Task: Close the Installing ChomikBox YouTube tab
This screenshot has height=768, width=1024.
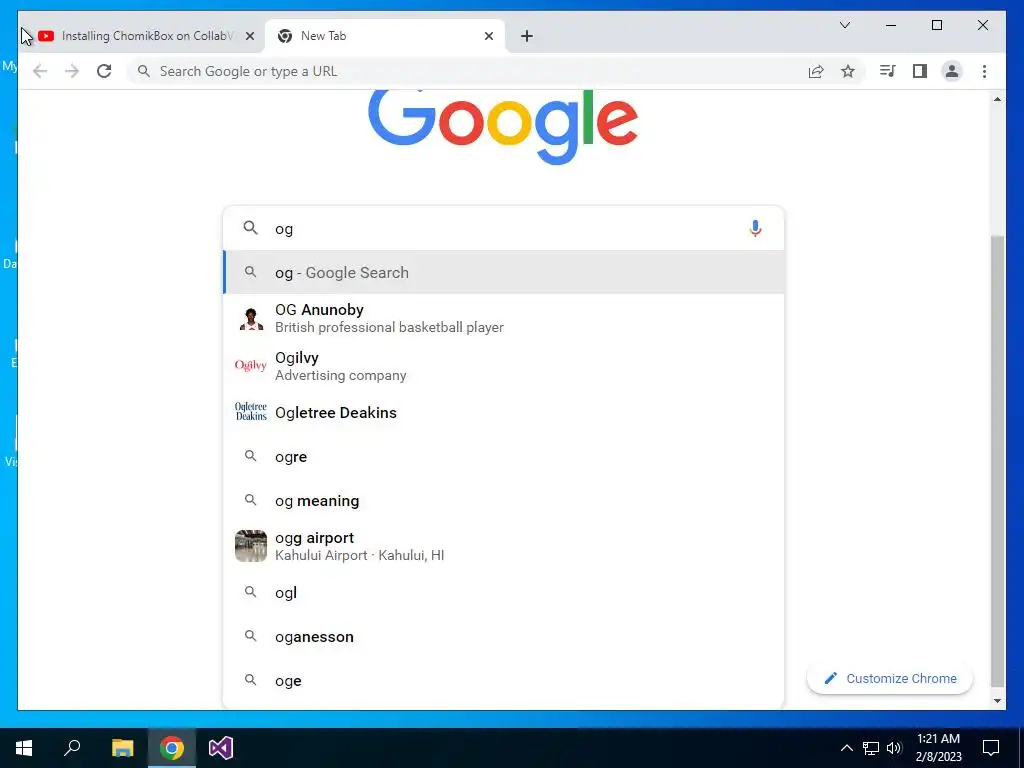Action: (x=249, y=36)
